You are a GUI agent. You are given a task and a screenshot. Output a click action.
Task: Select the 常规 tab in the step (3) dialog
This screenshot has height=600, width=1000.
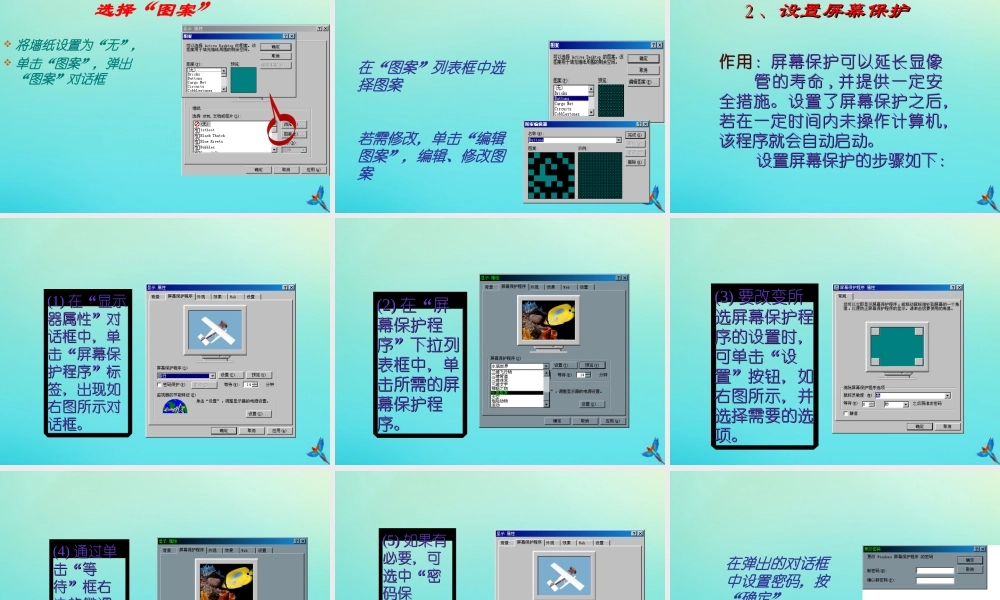click(842, 297)
